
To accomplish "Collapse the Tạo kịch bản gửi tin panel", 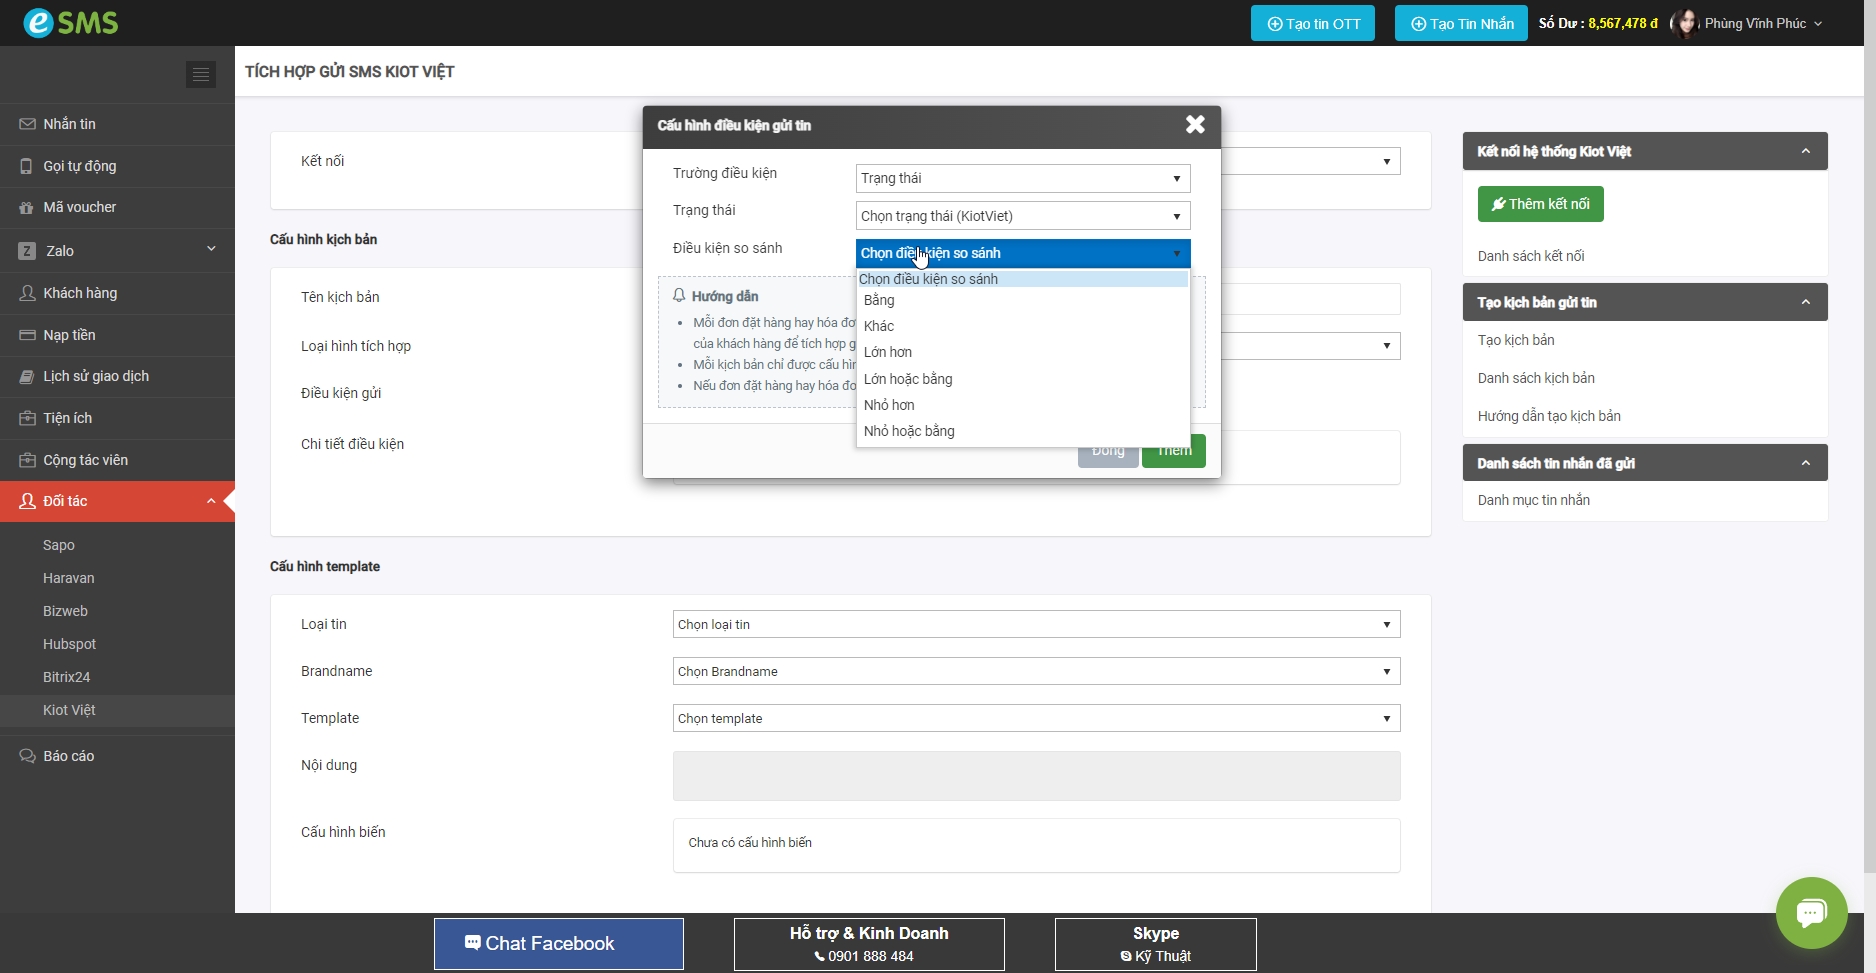I will (x=1805, y=302).
